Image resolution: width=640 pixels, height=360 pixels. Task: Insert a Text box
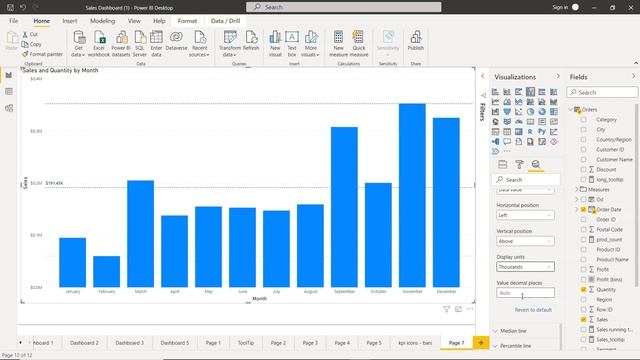[x=292, y=44]
